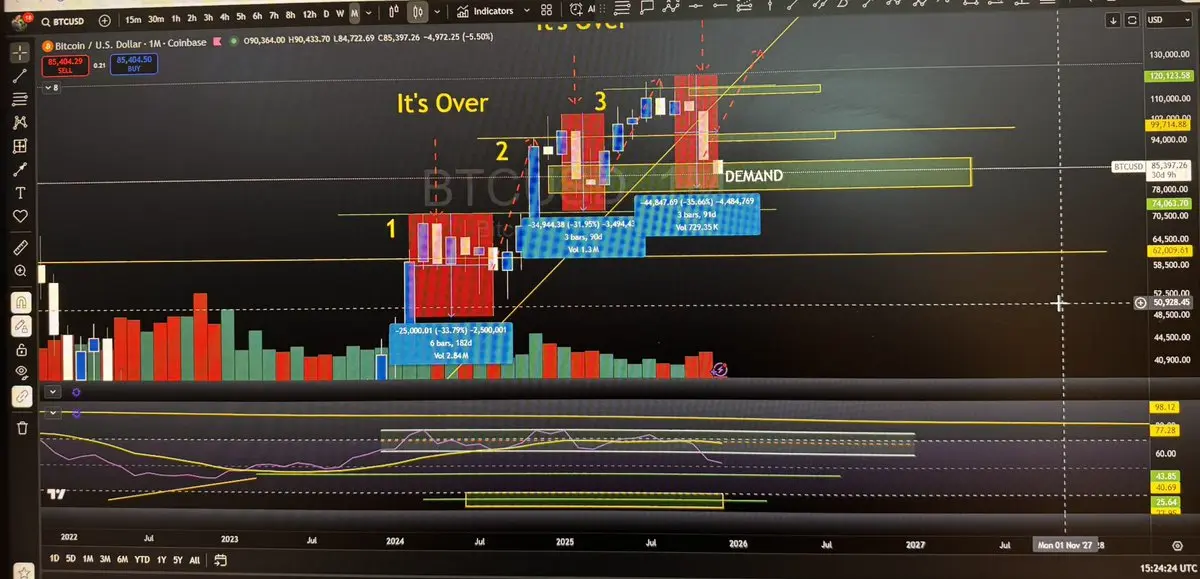This screenshot has width=1200, height=579.
Task: Collapse the indicator legend showing 8
Action: [x=51, y=88]
